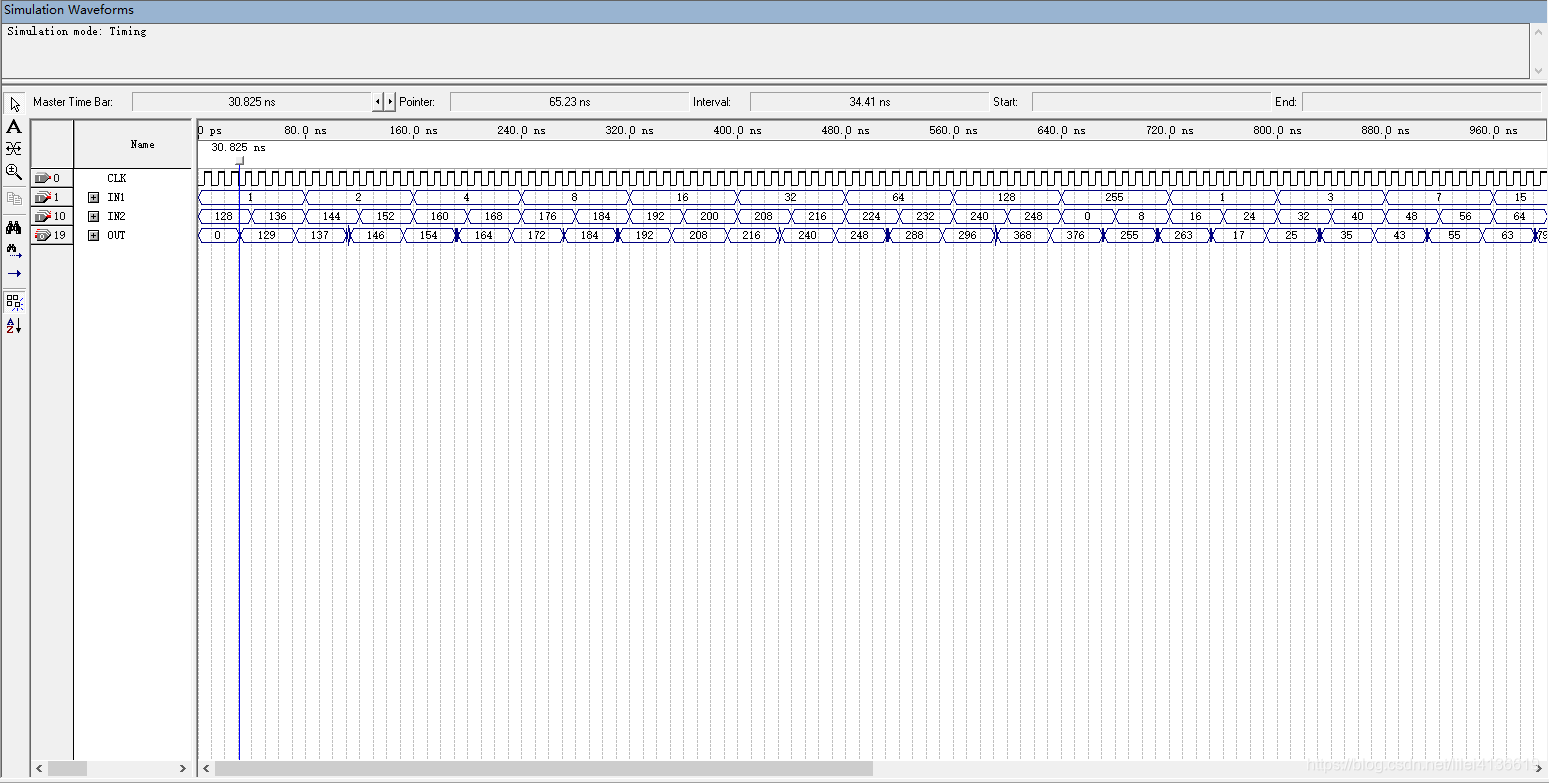This screenshot has height=783, width=1549.
Task: Click the OUT signal name
Action: [x=116, y=235]
